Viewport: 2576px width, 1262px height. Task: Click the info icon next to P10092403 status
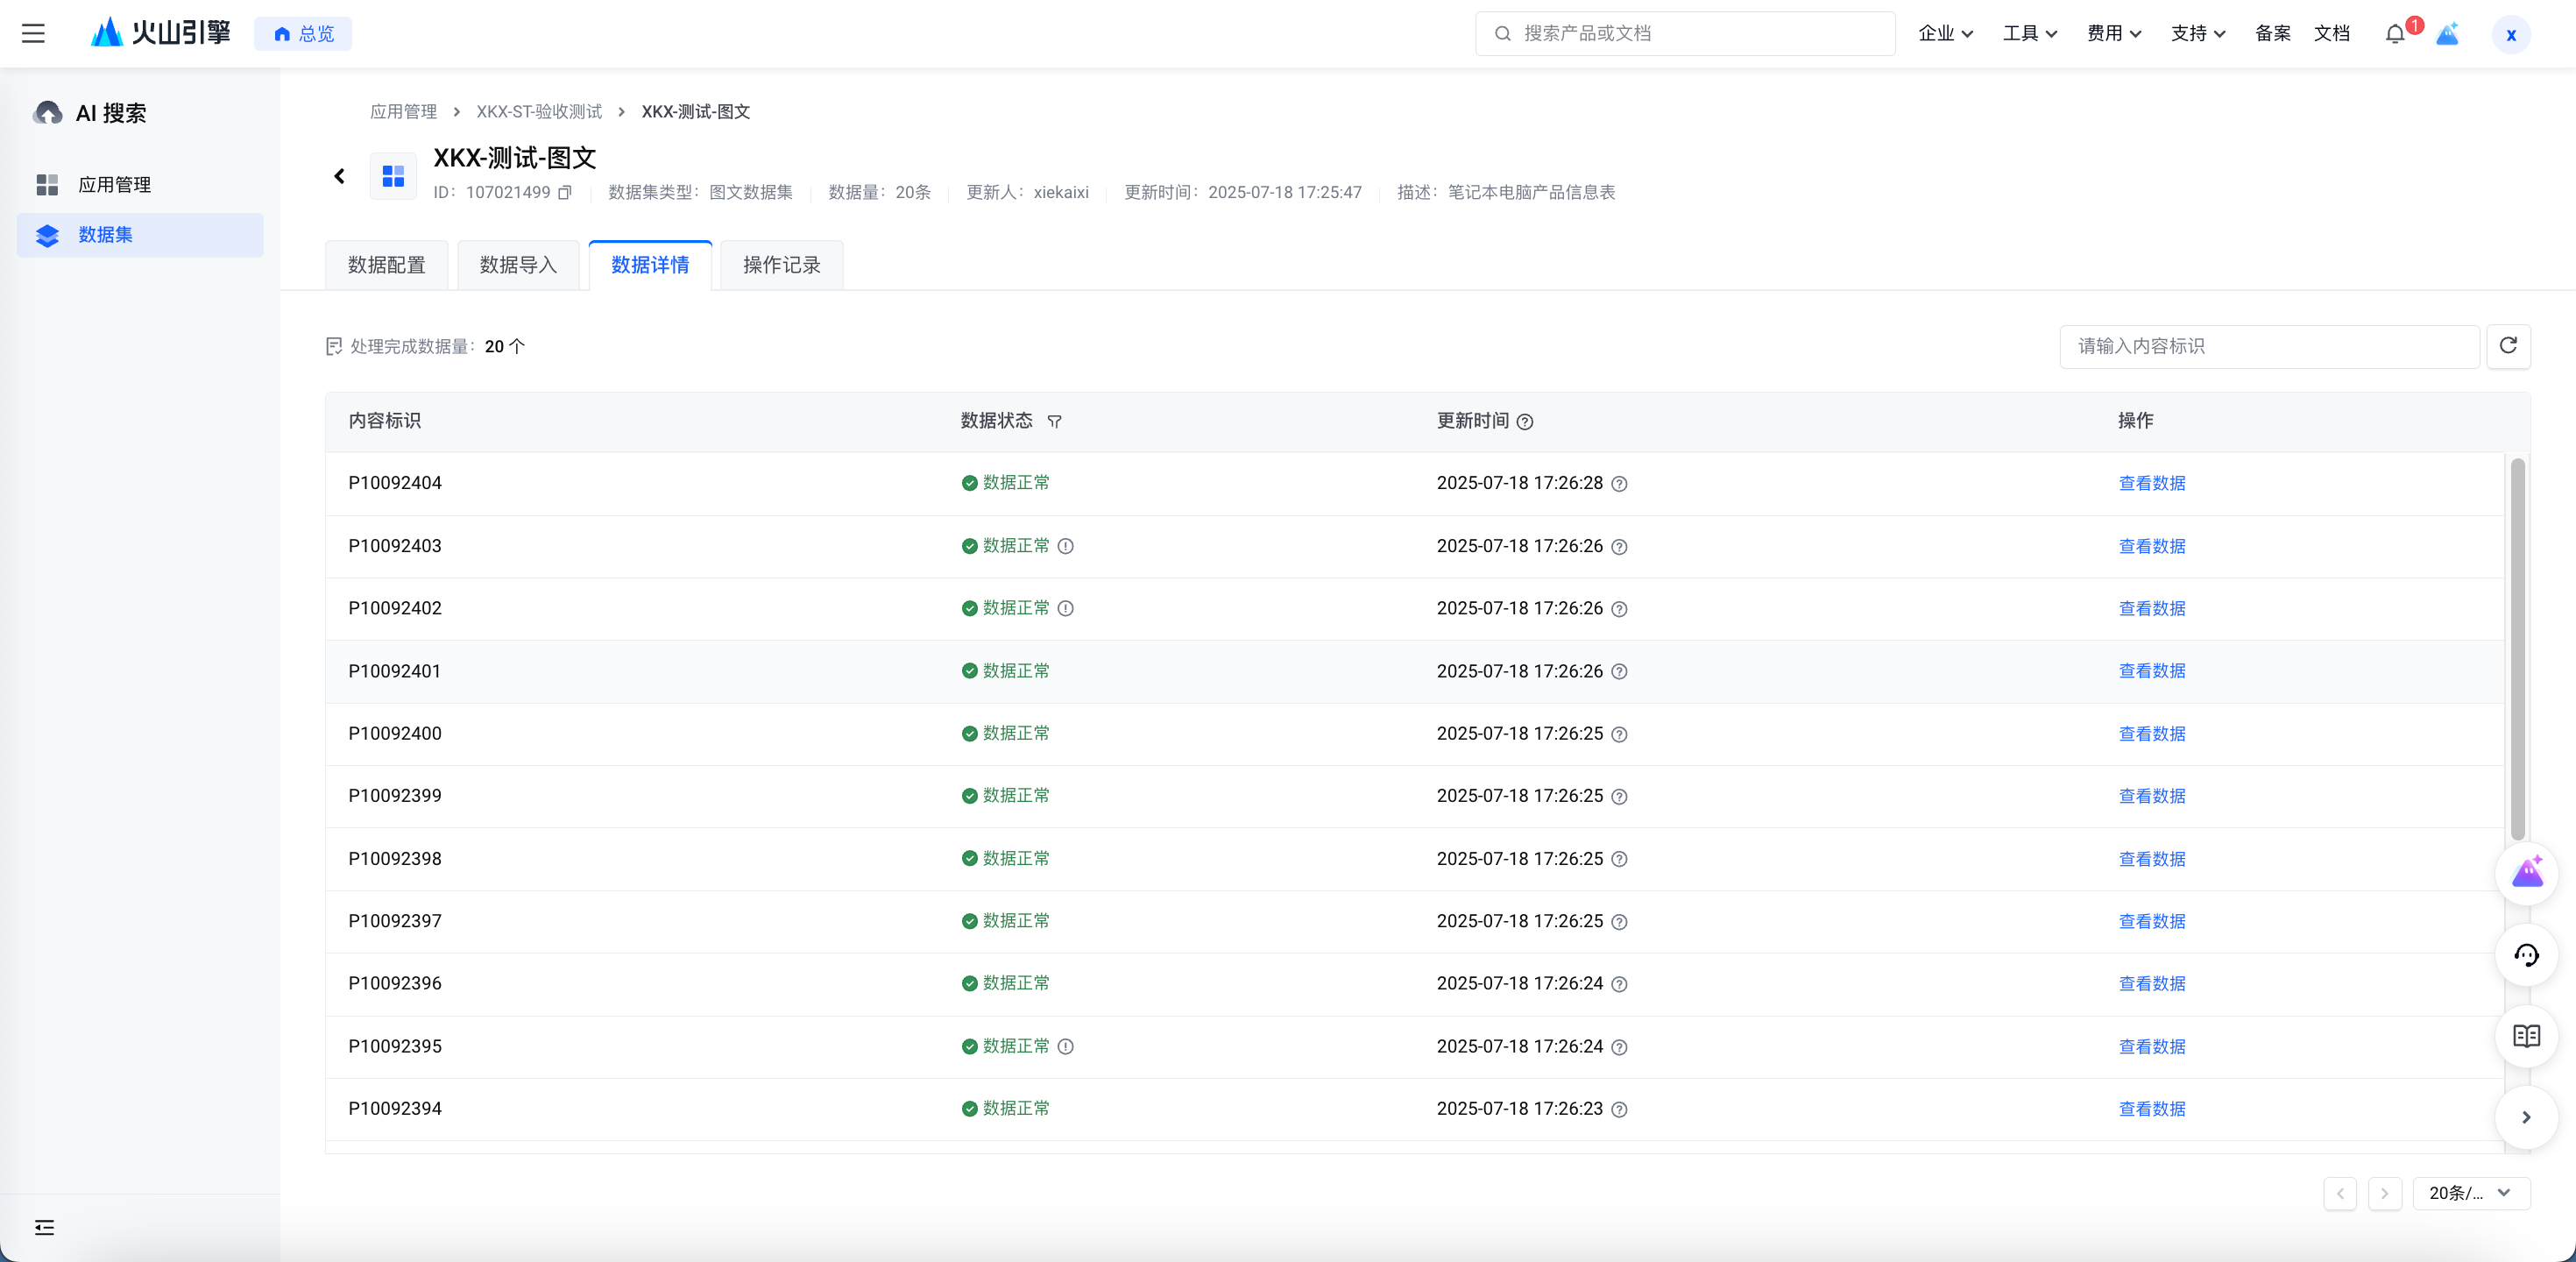tap(1066, 546)
